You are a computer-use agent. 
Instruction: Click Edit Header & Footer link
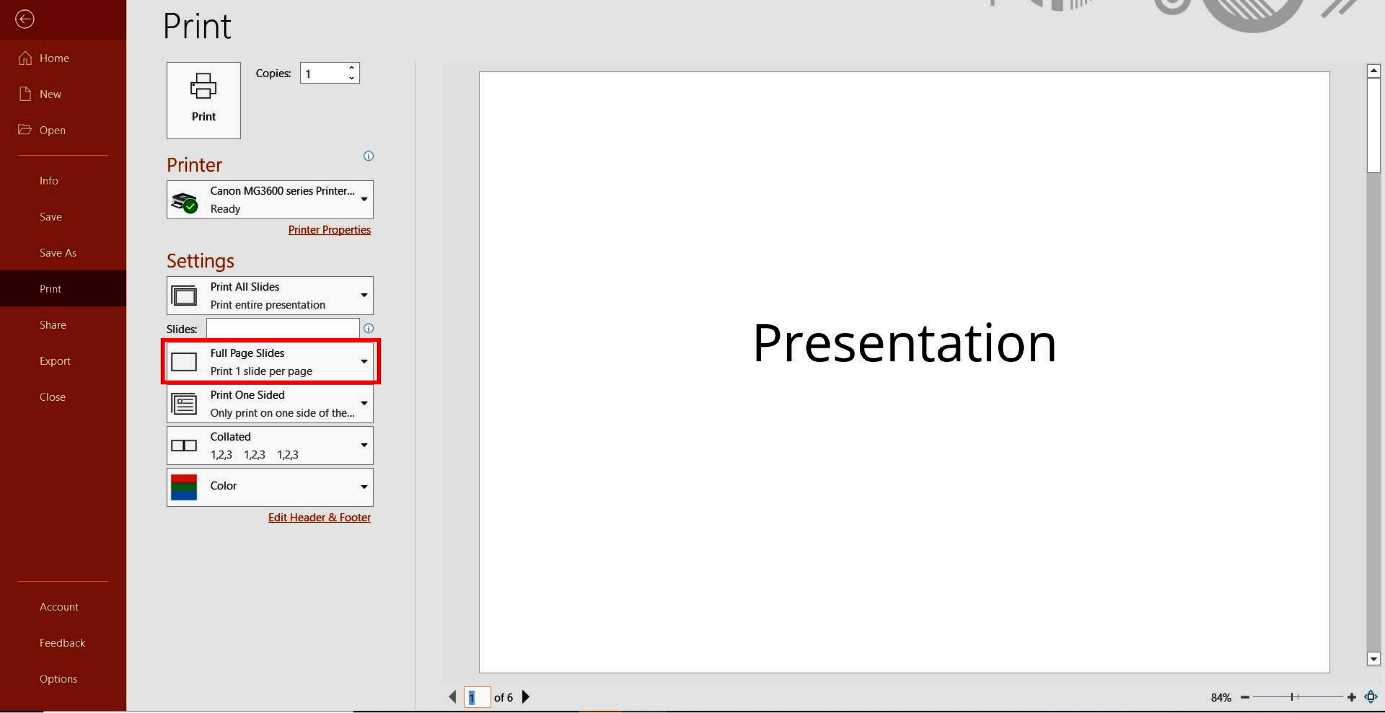pos(319,517)
